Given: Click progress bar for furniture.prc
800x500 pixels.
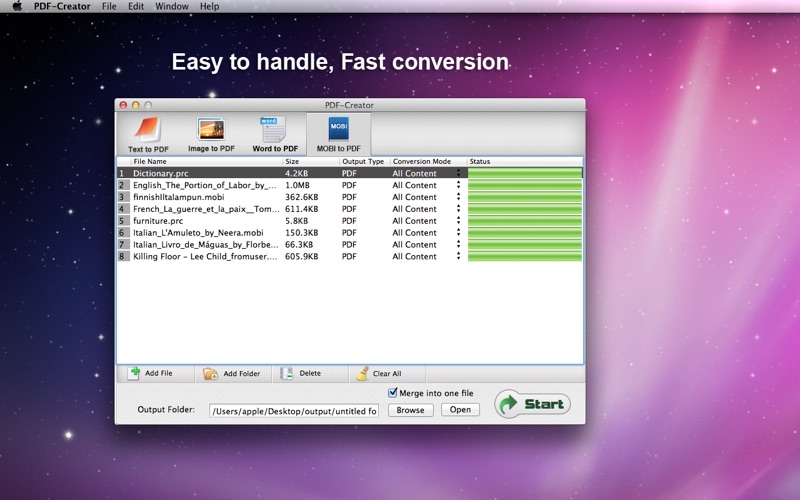Looking at the screenshot, I should coord(524,221).
